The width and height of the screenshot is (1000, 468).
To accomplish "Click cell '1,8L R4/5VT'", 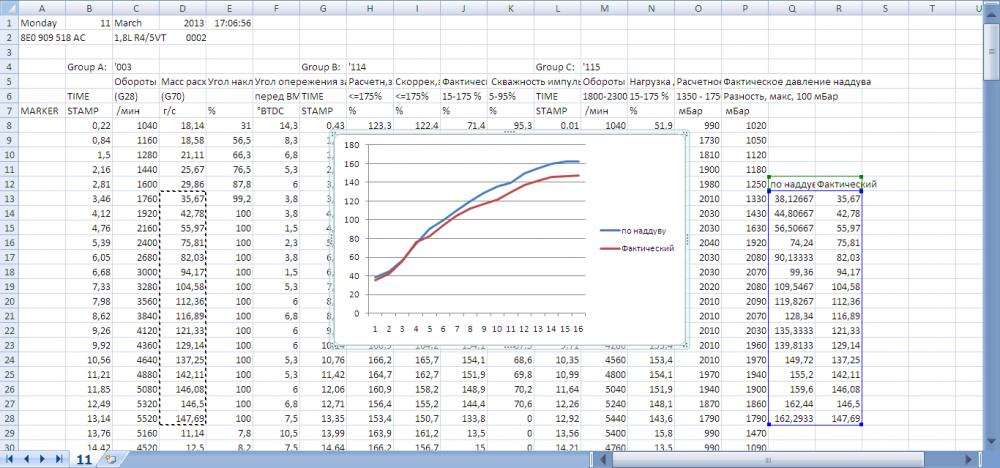I will [136, 38].
